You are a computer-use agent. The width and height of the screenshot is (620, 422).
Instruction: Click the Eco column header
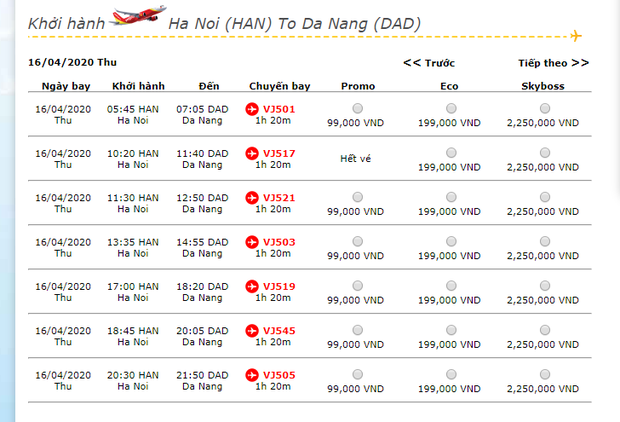[450, 86]
